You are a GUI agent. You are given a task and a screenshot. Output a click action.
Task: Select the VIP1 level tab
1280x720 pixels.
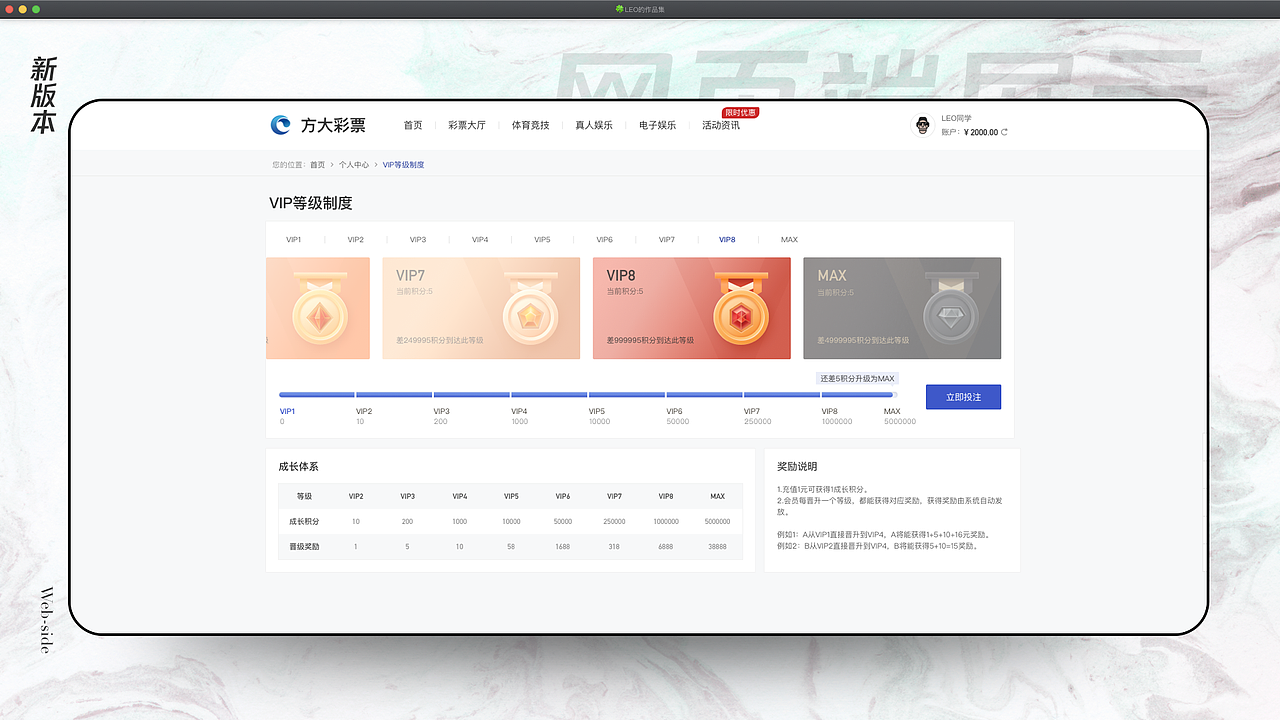coord(293,240)
